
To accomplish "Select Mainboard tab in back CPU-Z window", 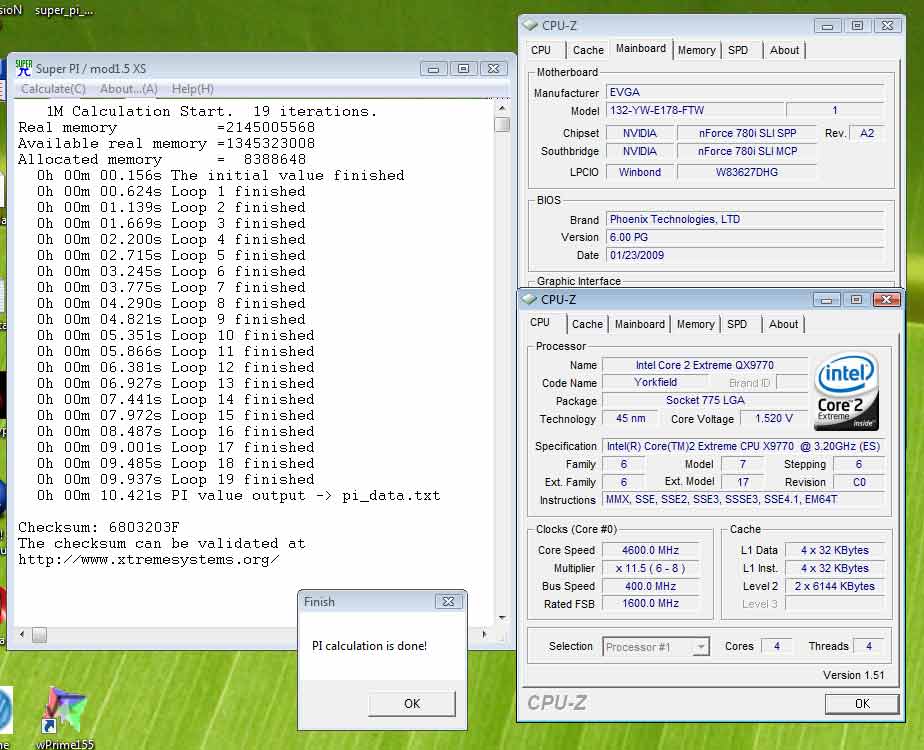I will click(641, 48).
